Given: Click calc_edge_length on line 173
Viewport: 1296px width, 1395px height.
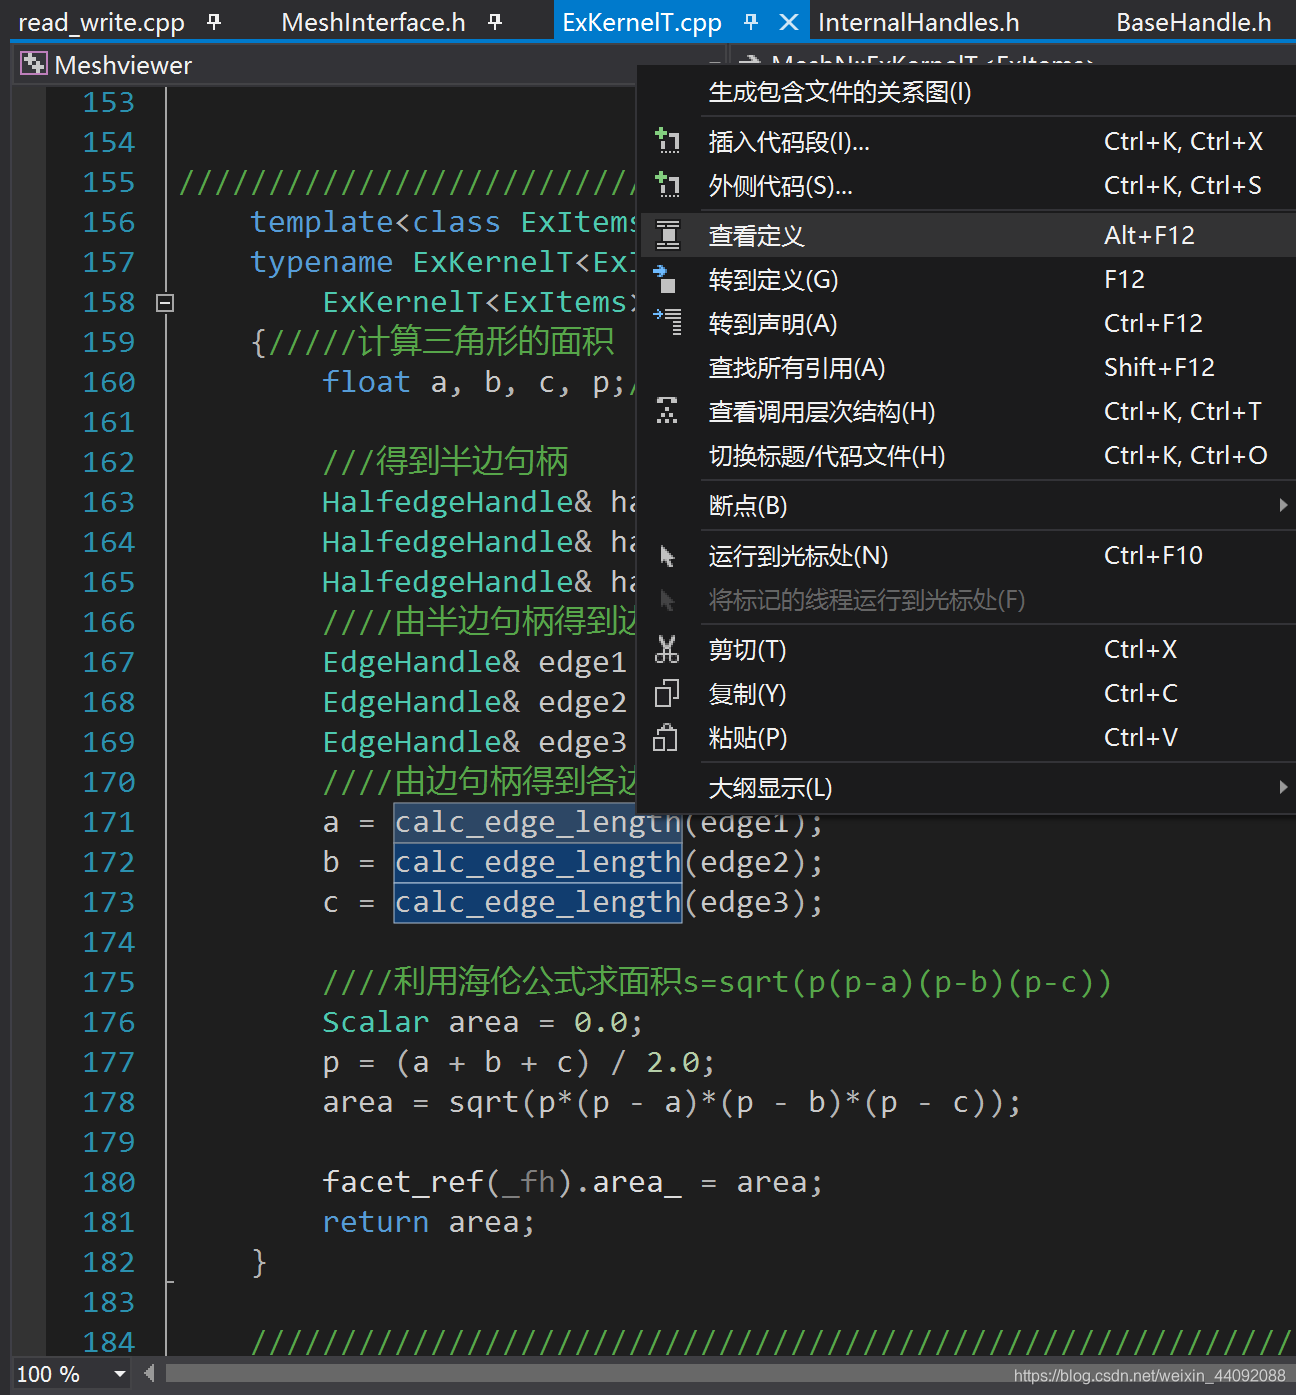Looking at the screenshot, I should [x=538, y=902].
